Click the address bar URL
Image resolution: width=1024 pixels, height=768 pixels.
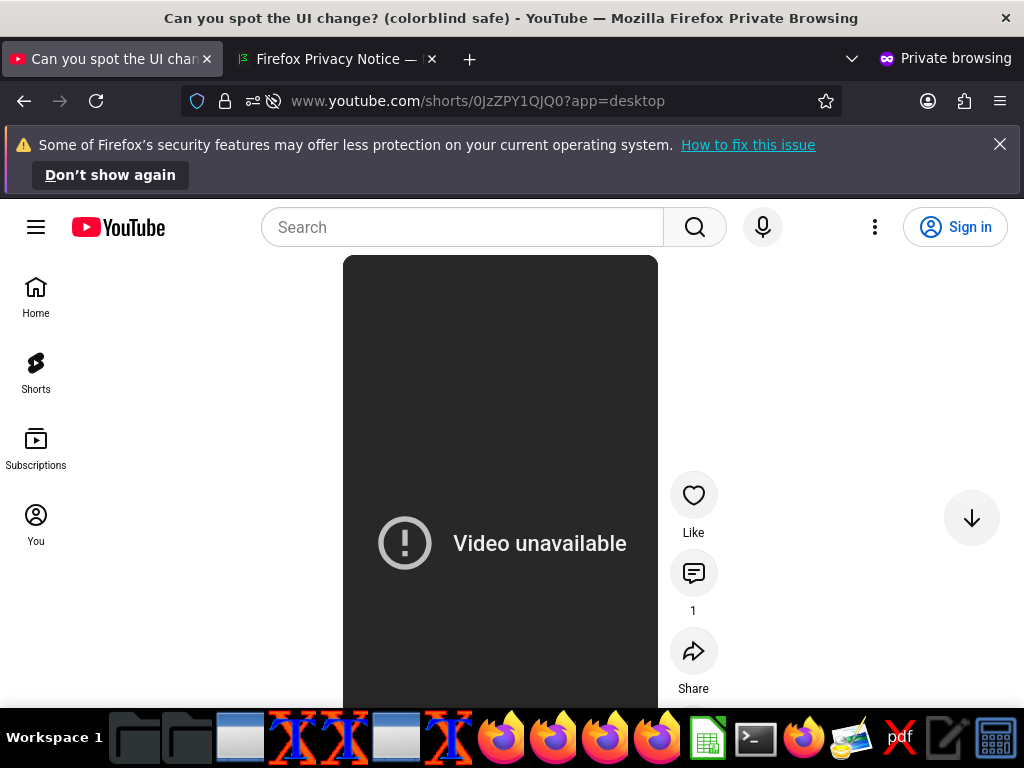point(478,101)
